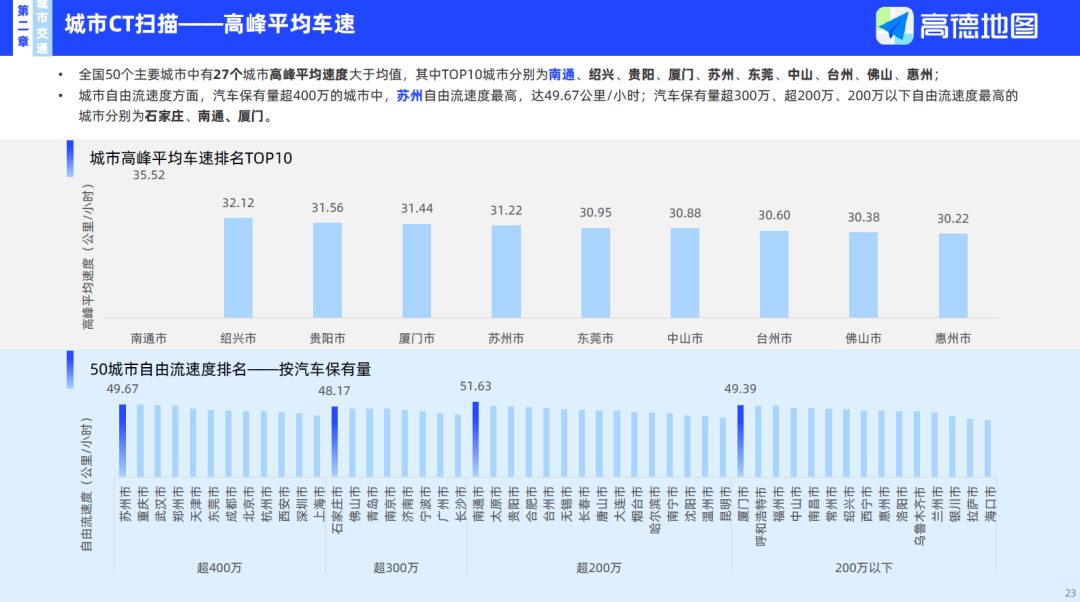This screenshot has height=602, width=1080.
Task: Click the value label 30.60
Action: click(x=774, y=216)
